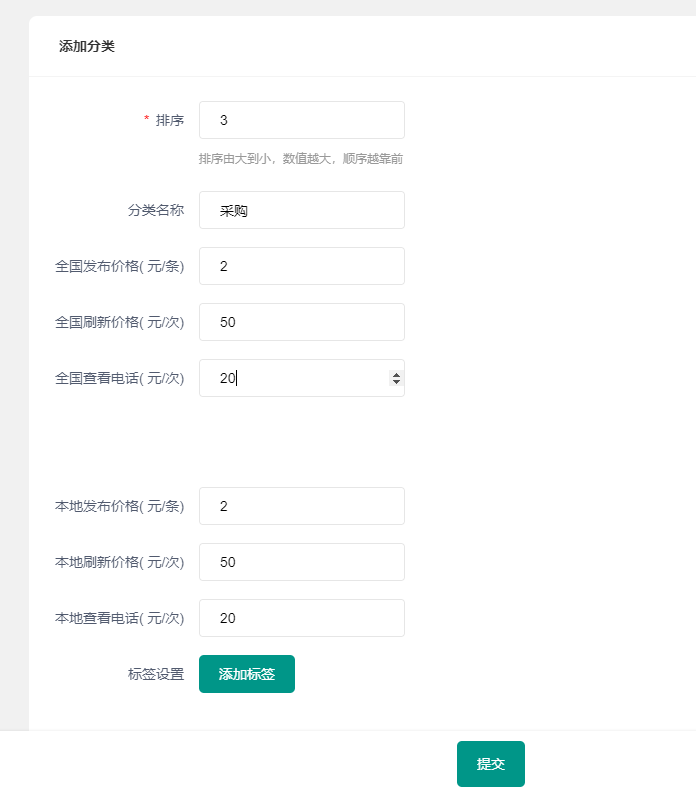Screen dimensions: 696x793
Task: Click the 标签设置 label
Action: coord(156,674)
